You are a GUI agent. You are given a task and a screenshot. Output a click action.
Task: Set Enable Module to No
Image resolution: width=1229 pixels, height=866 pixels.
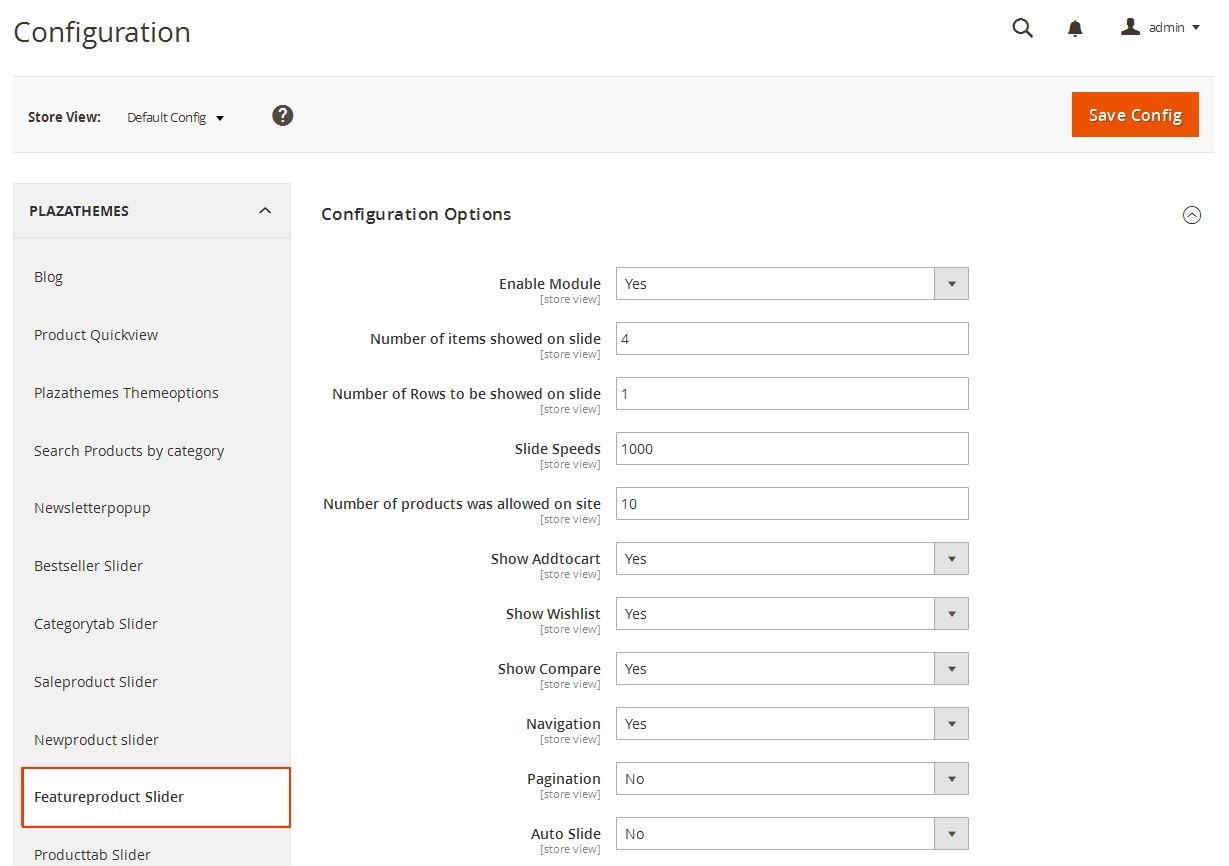(x=950, y=283)
